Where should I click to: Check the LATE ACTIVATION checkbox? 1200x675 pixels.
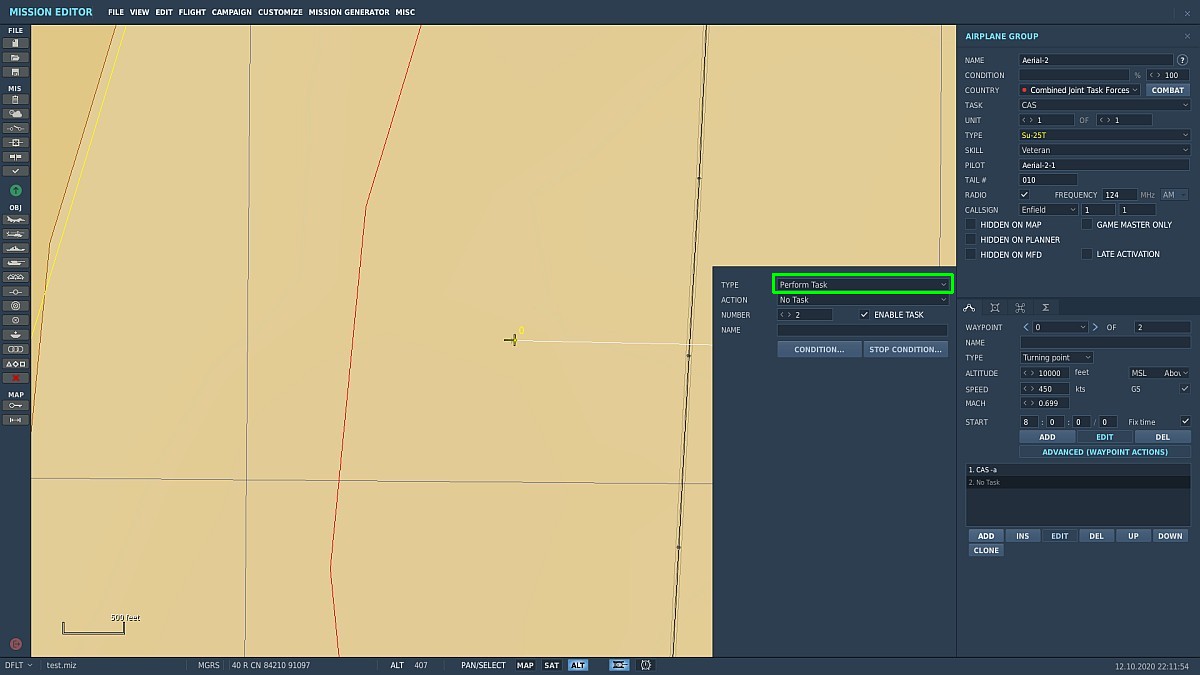[1086, 254]
